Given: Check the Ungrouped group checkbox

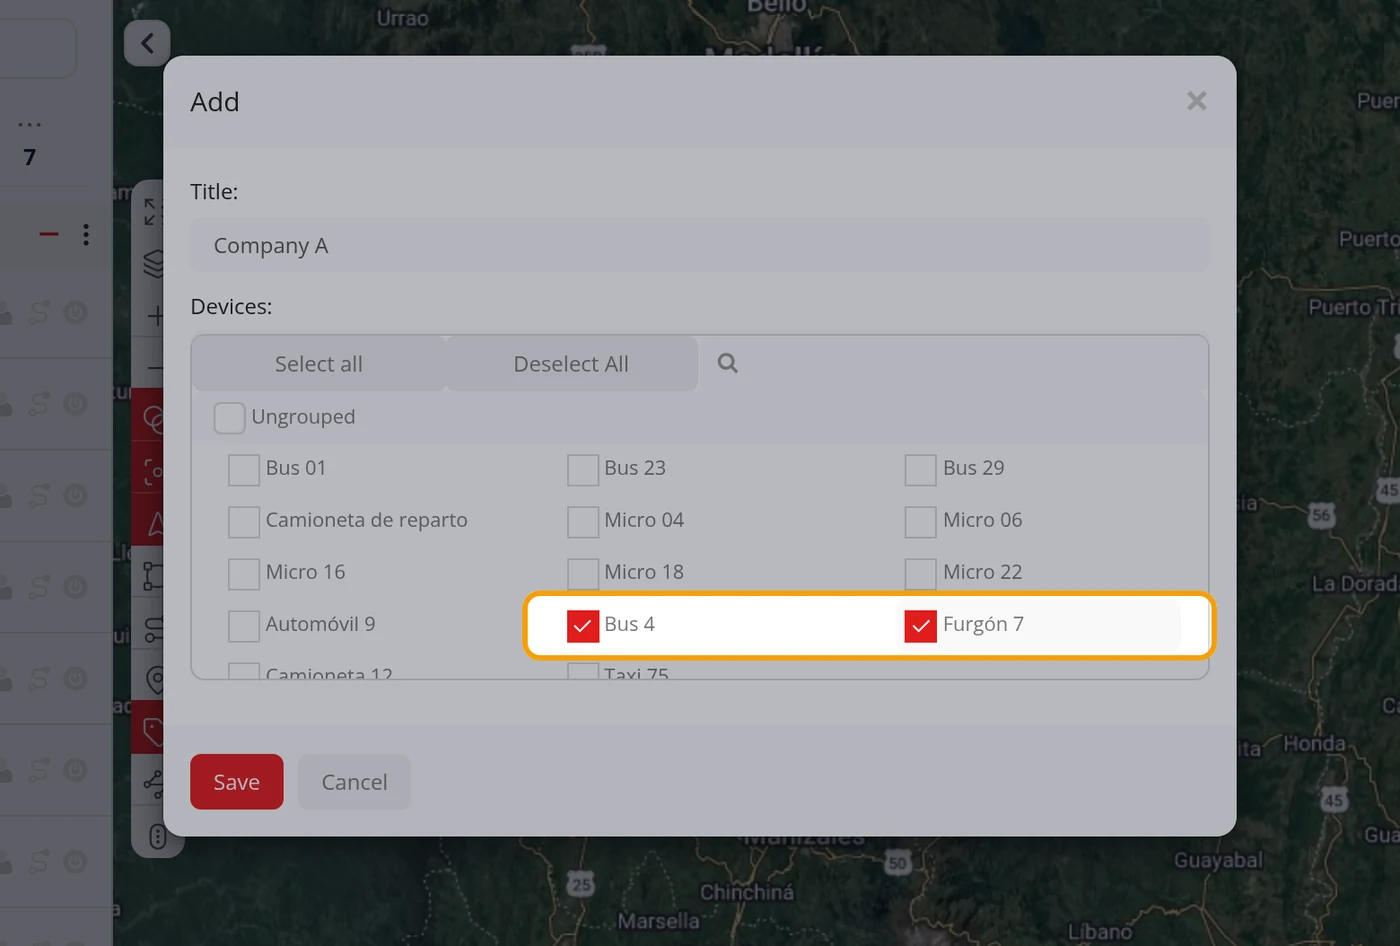Looking at the screenshot, I should [229, 417].
